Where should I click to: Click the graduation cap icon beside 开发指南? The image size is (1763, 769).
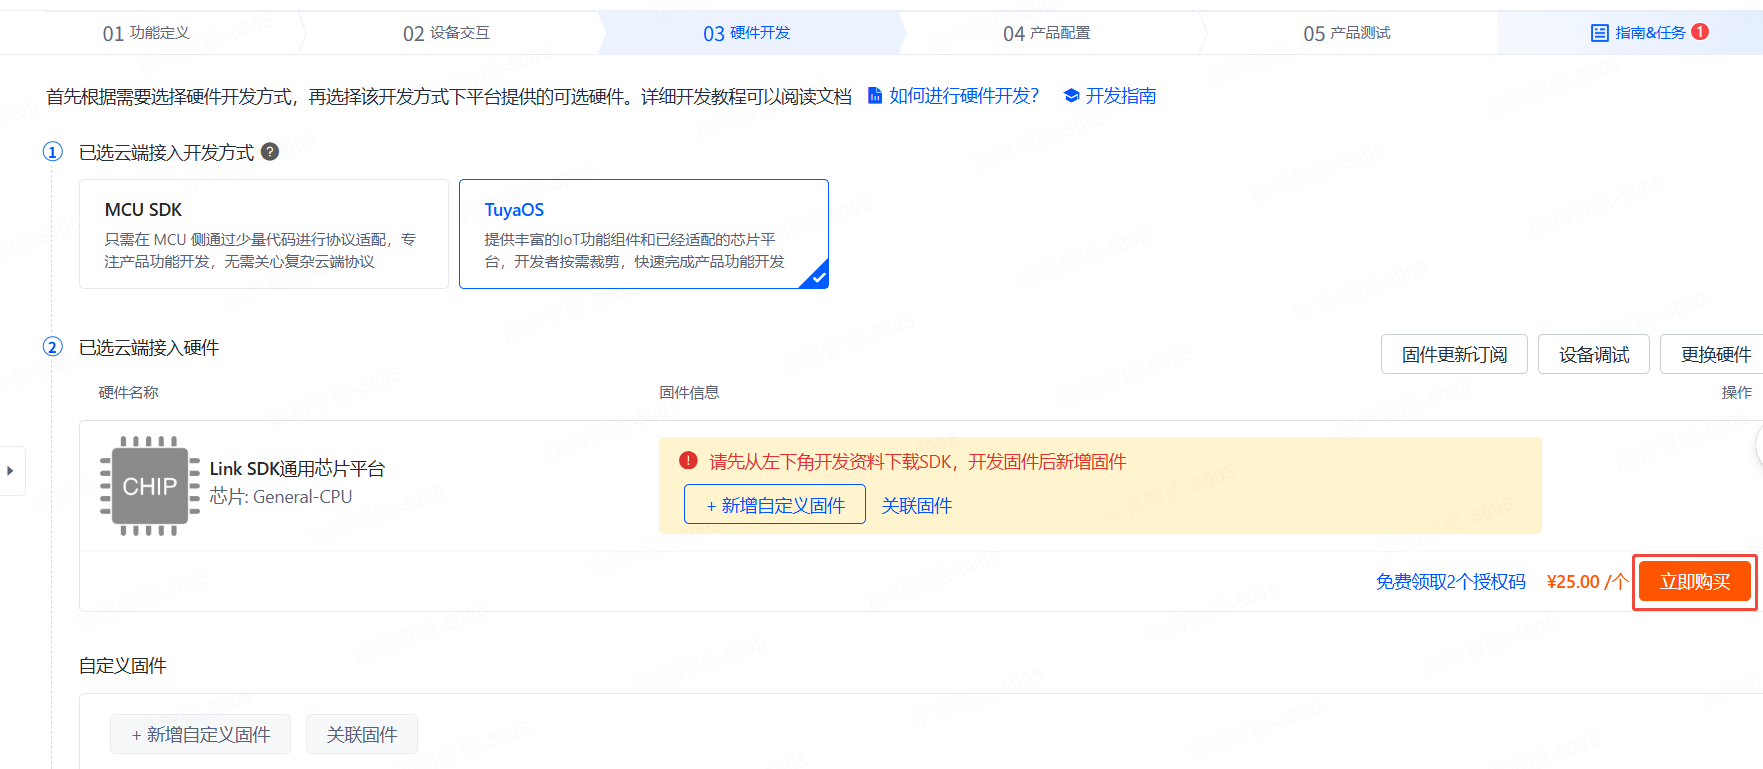click(1071, 96)
